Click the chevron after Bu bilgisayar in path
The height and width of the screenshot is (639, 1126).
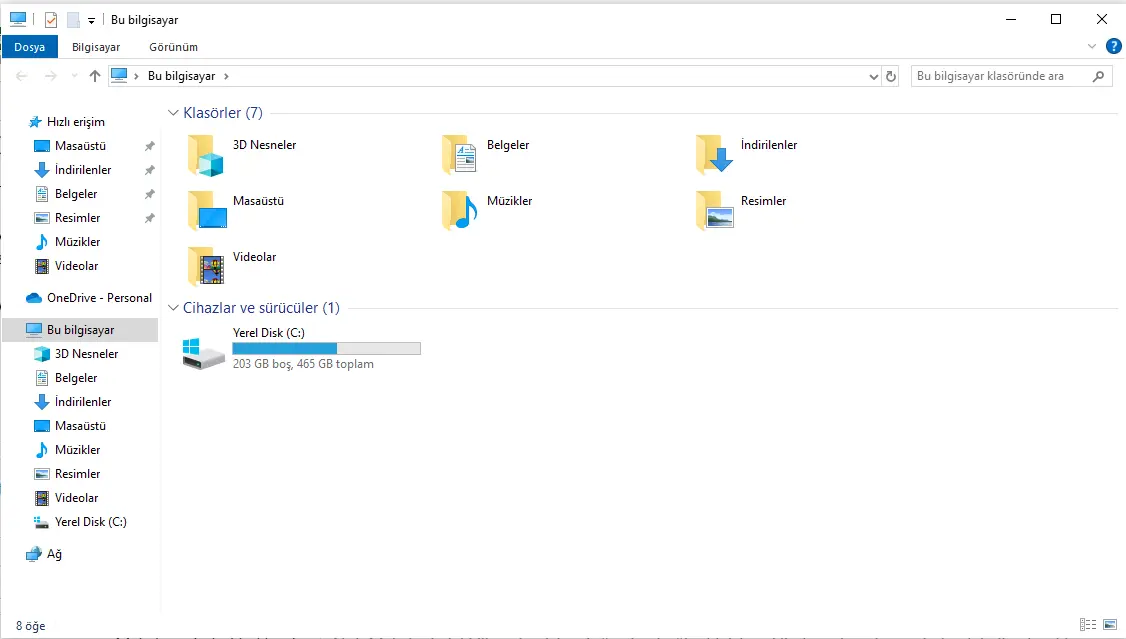(x=226, y=76)
